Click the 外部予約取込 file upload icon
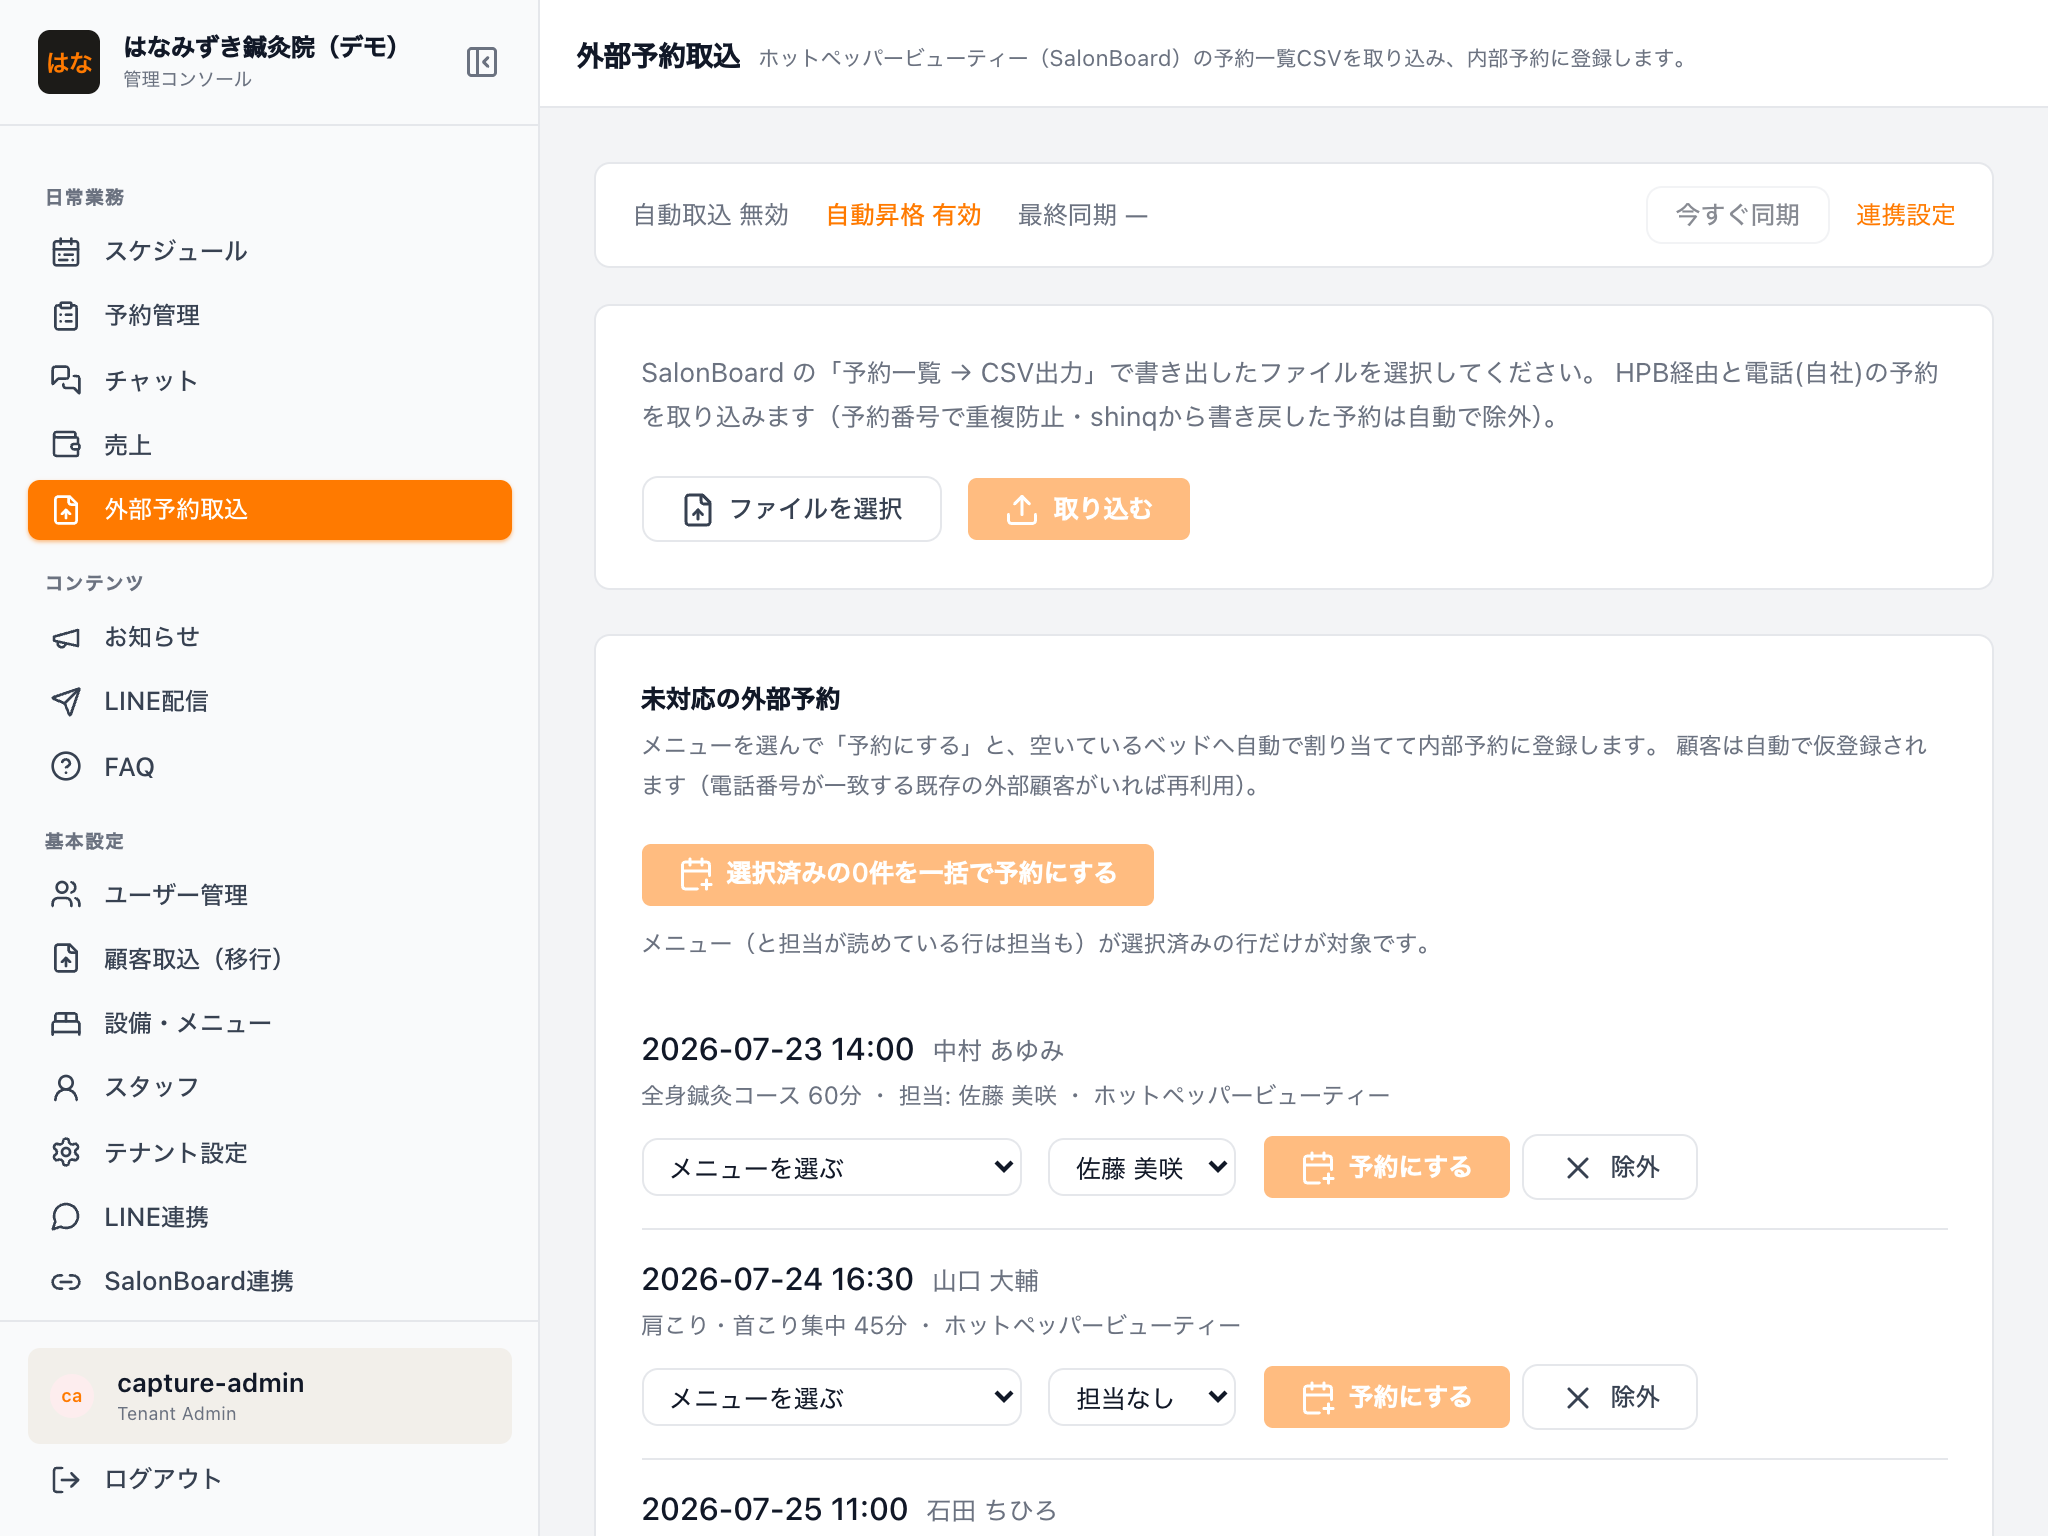2048x1536 pixels. coord(66,510)
